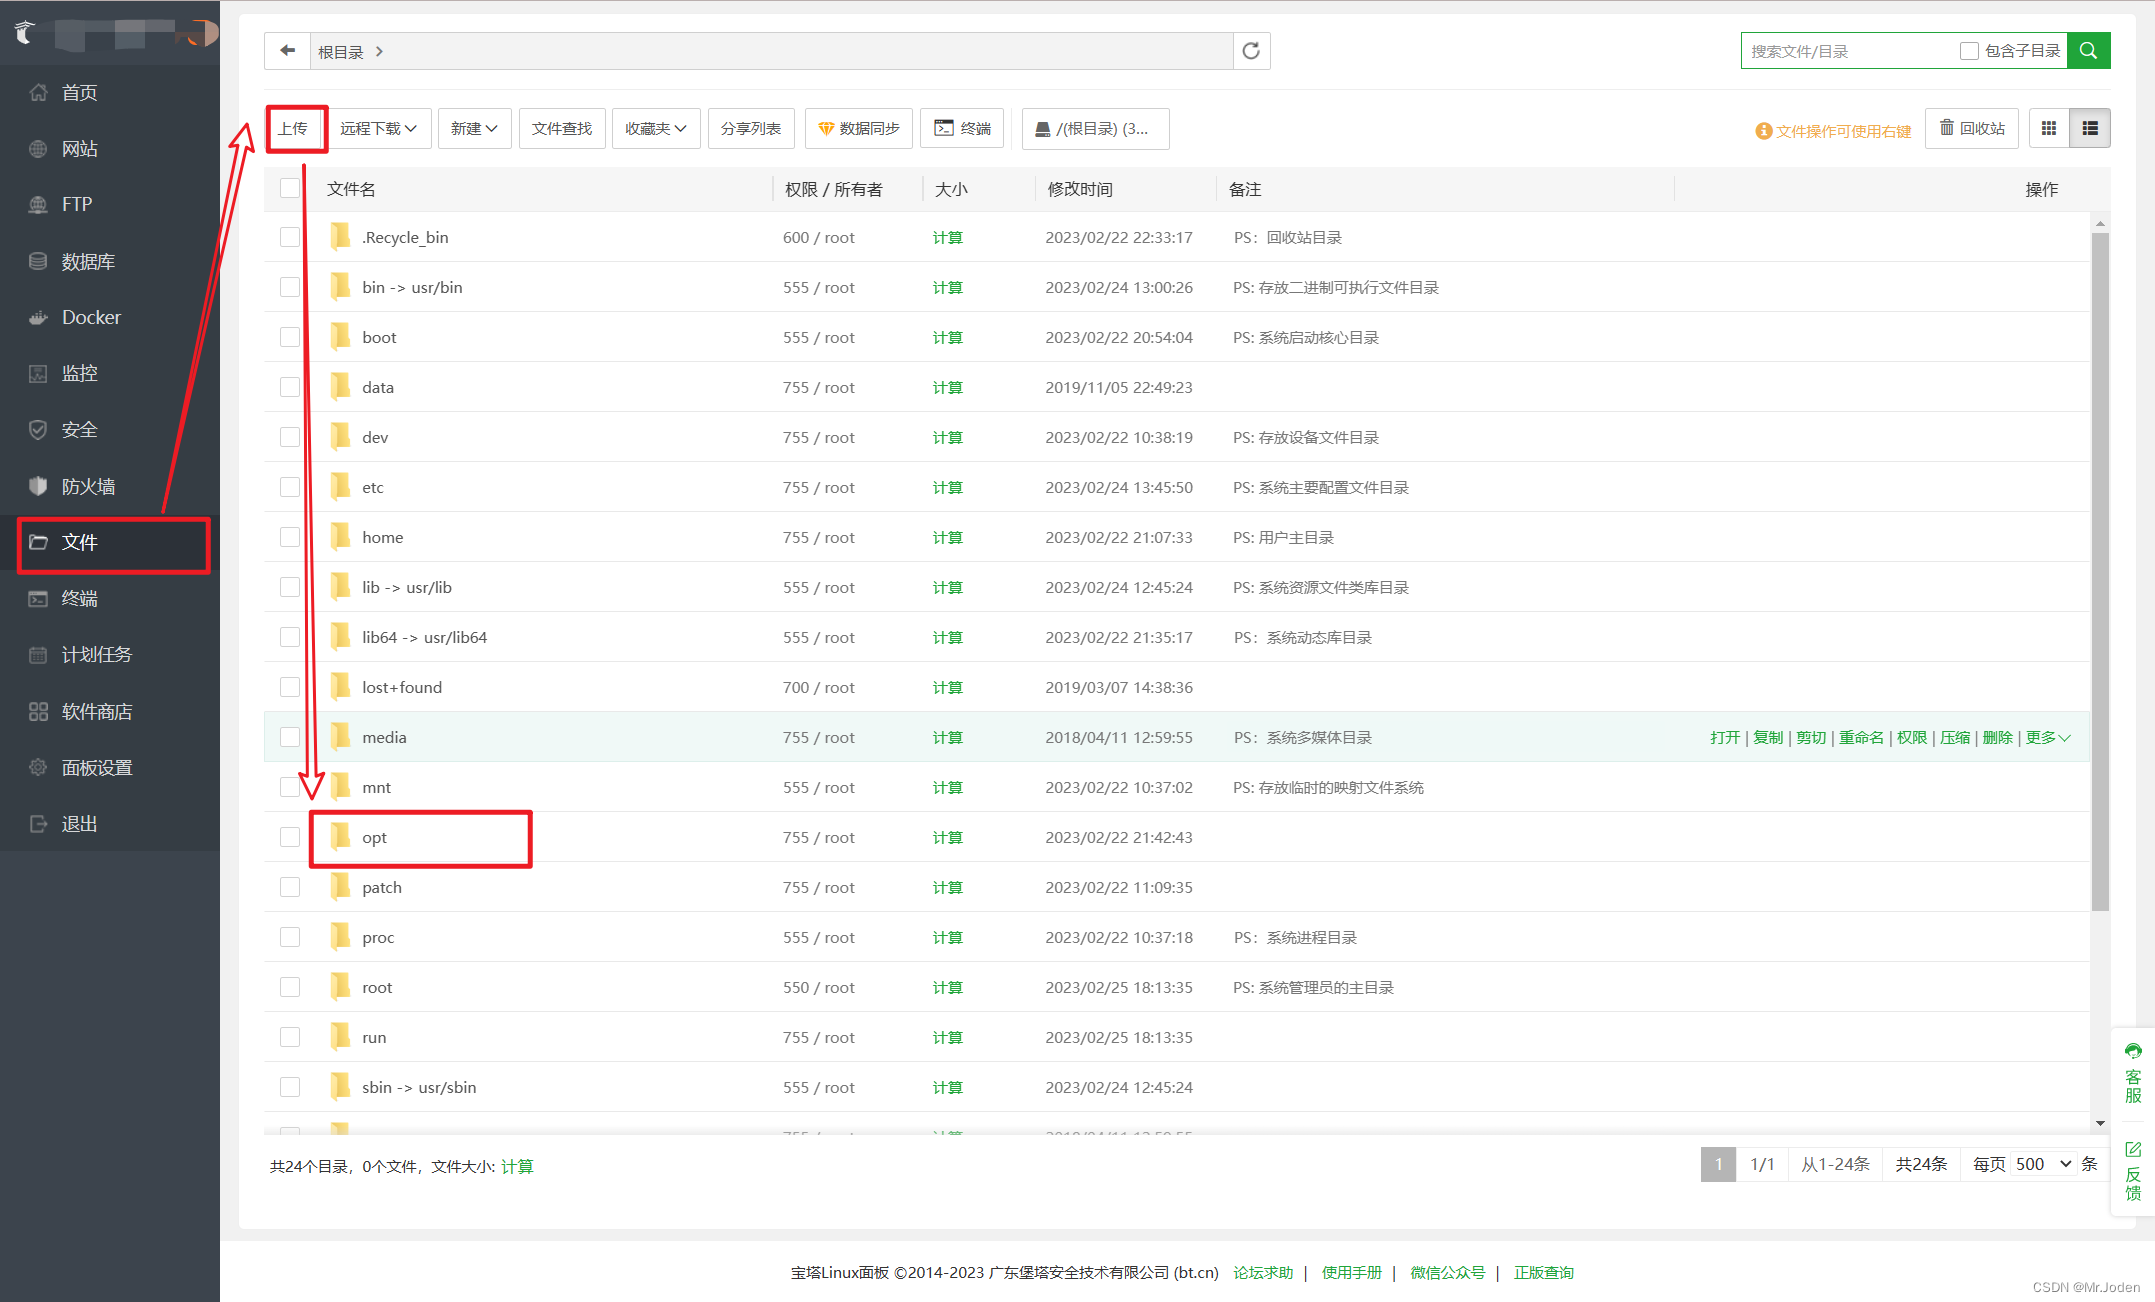Image resolution: width=2155 pixels, height=1302 pixels.
Task: Select the root disk (根目录) button
Action: tap(1095, 128)
